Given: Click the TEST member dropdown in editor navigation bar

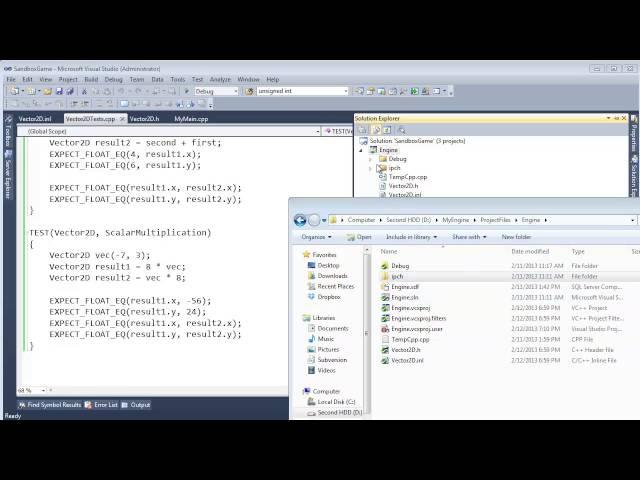Looking at the screenshot, I should coord(338,131).
